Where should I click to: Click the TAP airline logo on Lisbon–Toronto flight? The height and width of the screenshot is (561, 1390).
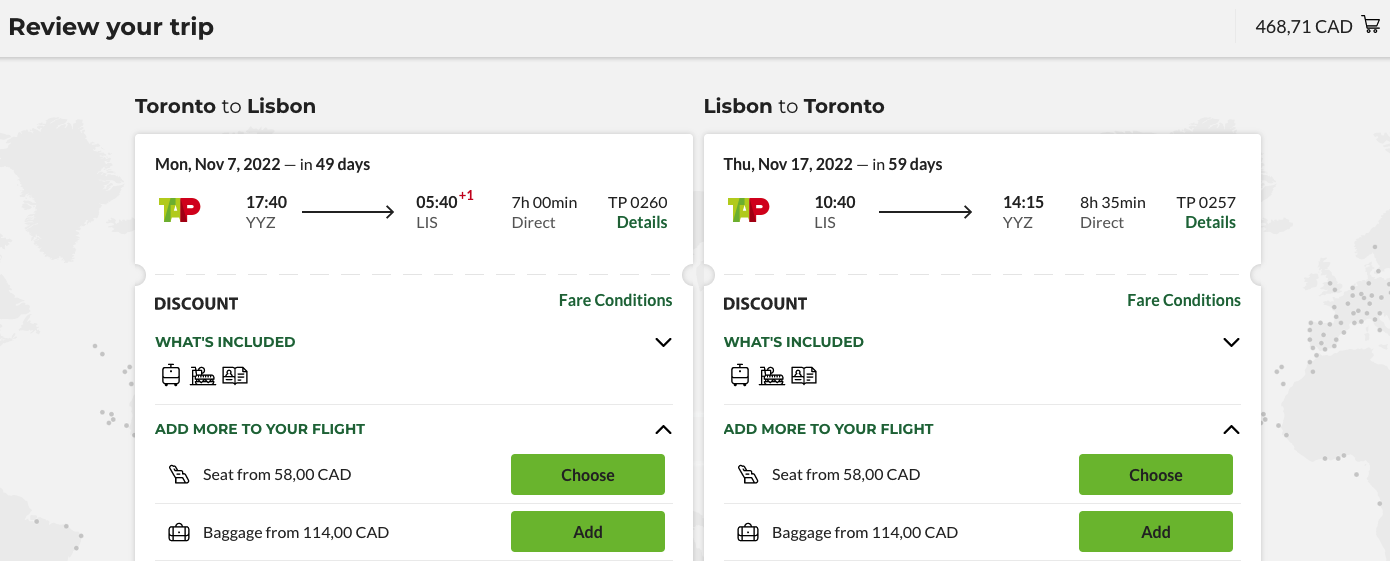pos(748,210)
